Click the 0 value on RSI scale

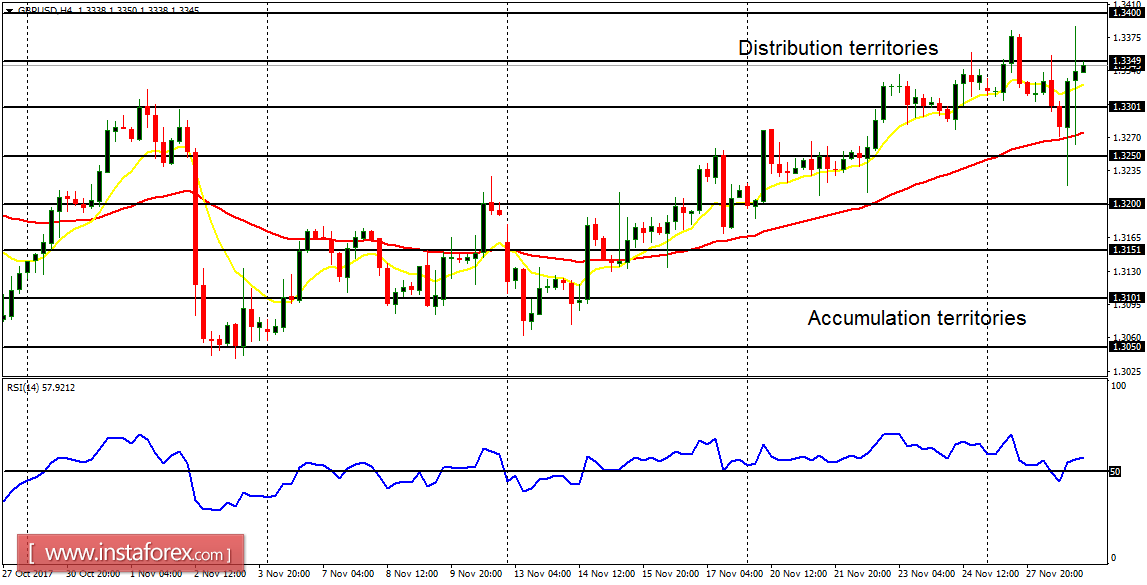tap(1114, 558)
